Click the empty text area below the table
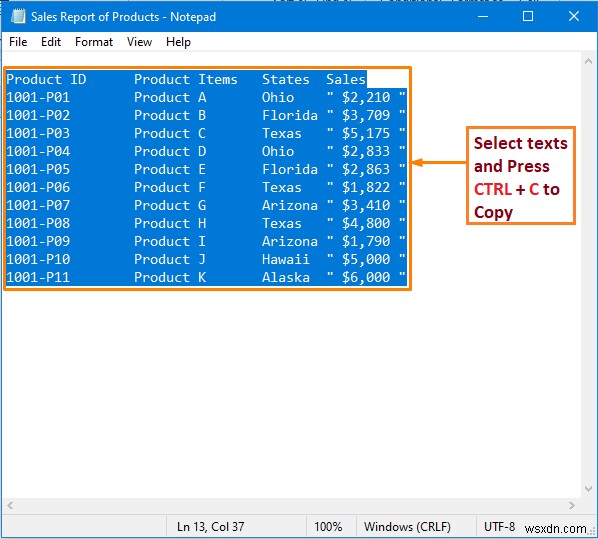Image resolution: width=598 pixels, height=539 pixels. tap(291, 393)
